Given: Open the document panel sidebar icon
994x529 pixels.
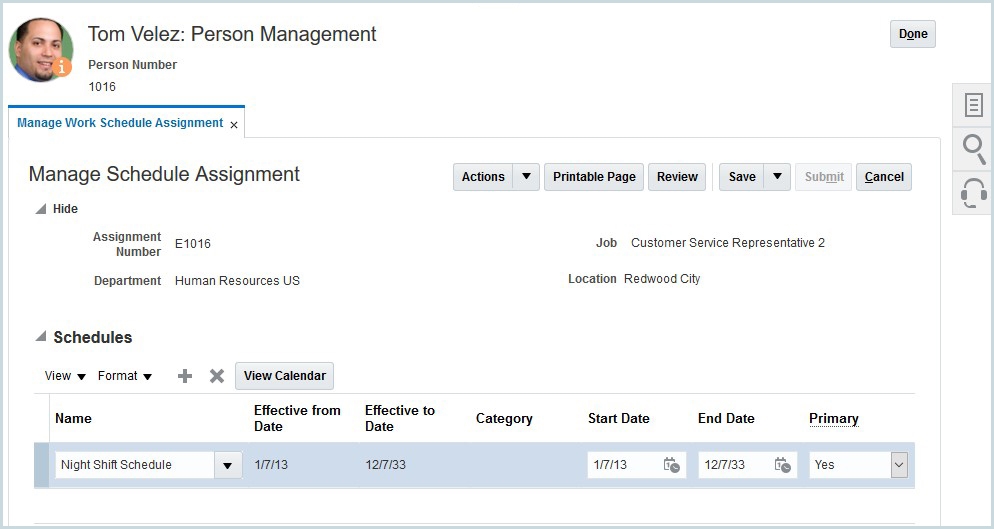Looking at the screenshot, I should [x=973, y=105].
